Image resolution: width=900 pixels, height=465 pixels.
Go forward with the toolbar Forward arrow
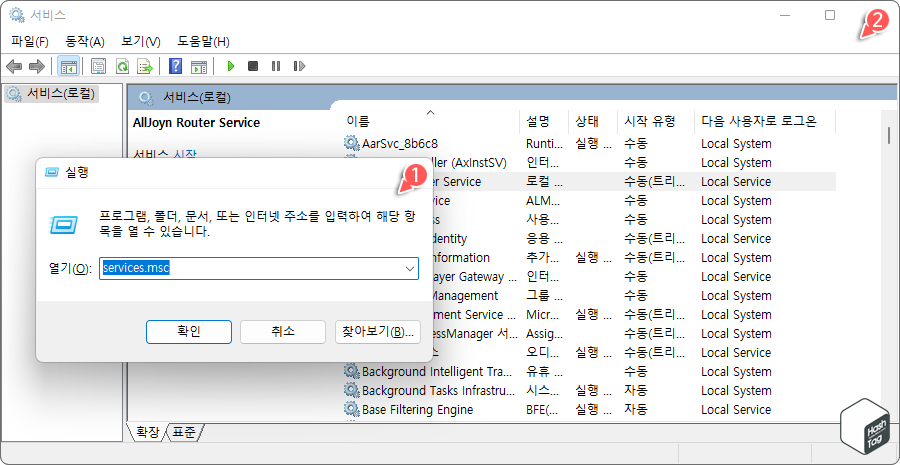click(x=37, y=67)
